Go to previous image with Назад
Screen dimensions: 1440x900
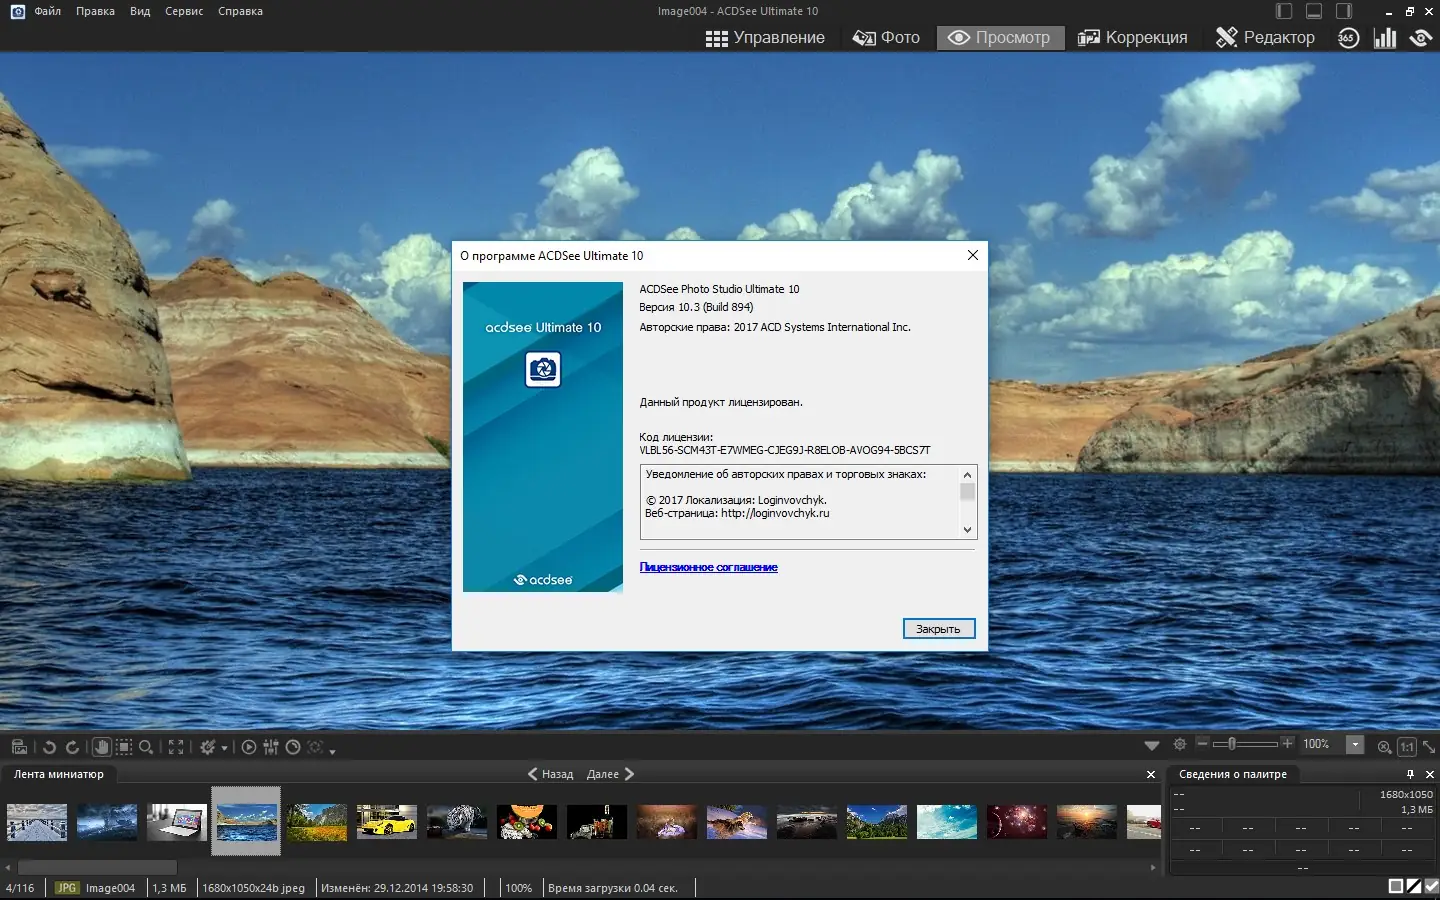point(551,774)
